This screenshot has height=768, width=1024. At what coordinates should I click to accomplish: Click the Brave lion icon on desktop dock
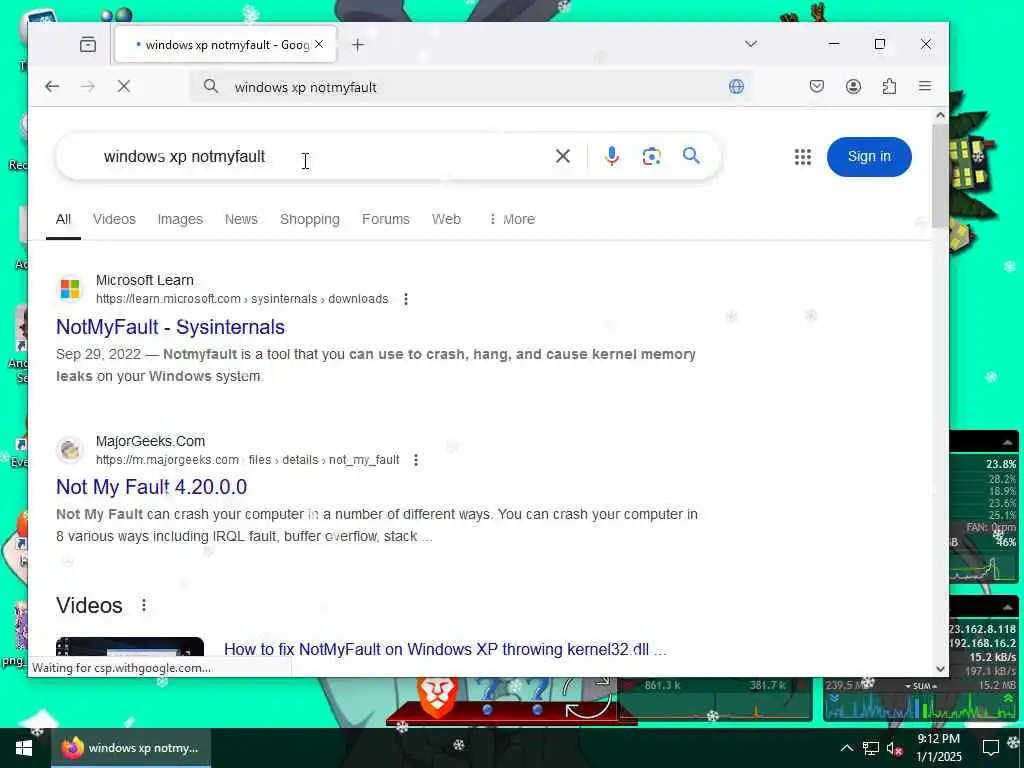[437, 696]
